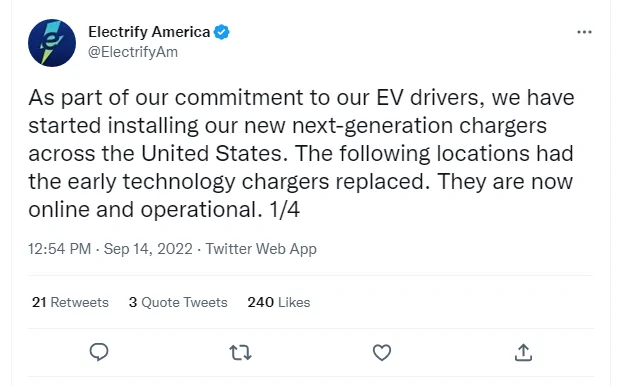
Task: Like the tweet with the heart icon
Action: [x=382, y=352]
